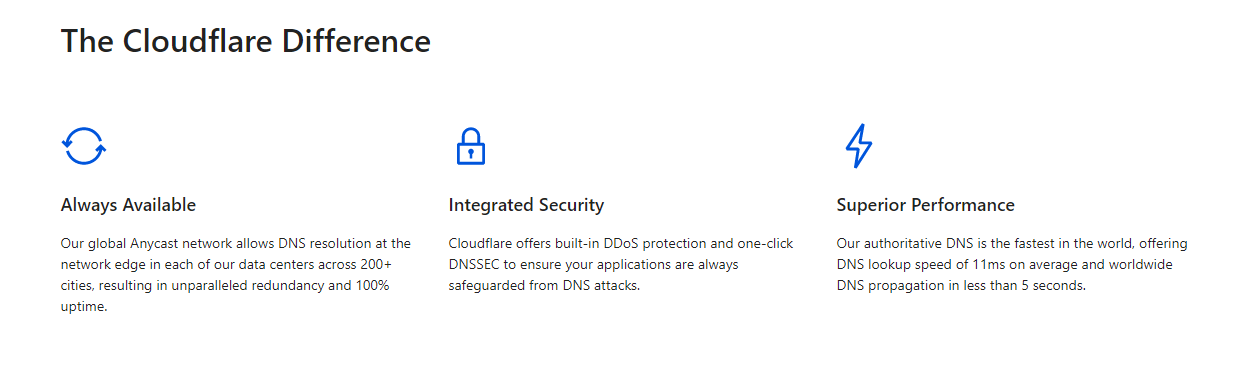Click the authoritative DNS speed paragraph
The width and height of the screenshot is (1241, 366).
point(1012,264)
